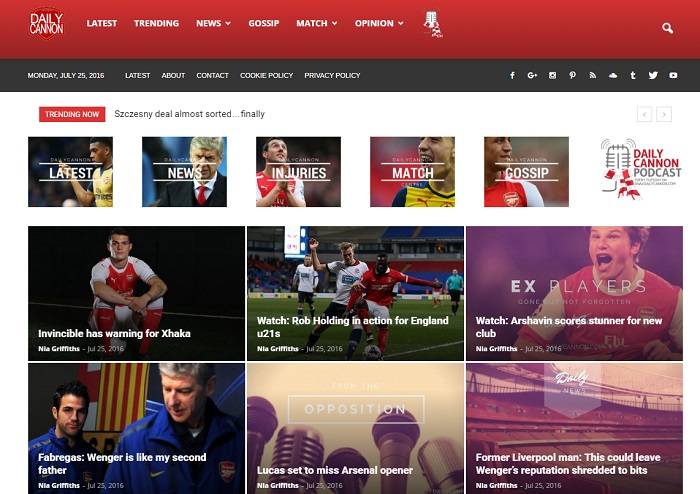Open the Gossip category thumbnail
700x494 pixels.
(x=526, y=172)
